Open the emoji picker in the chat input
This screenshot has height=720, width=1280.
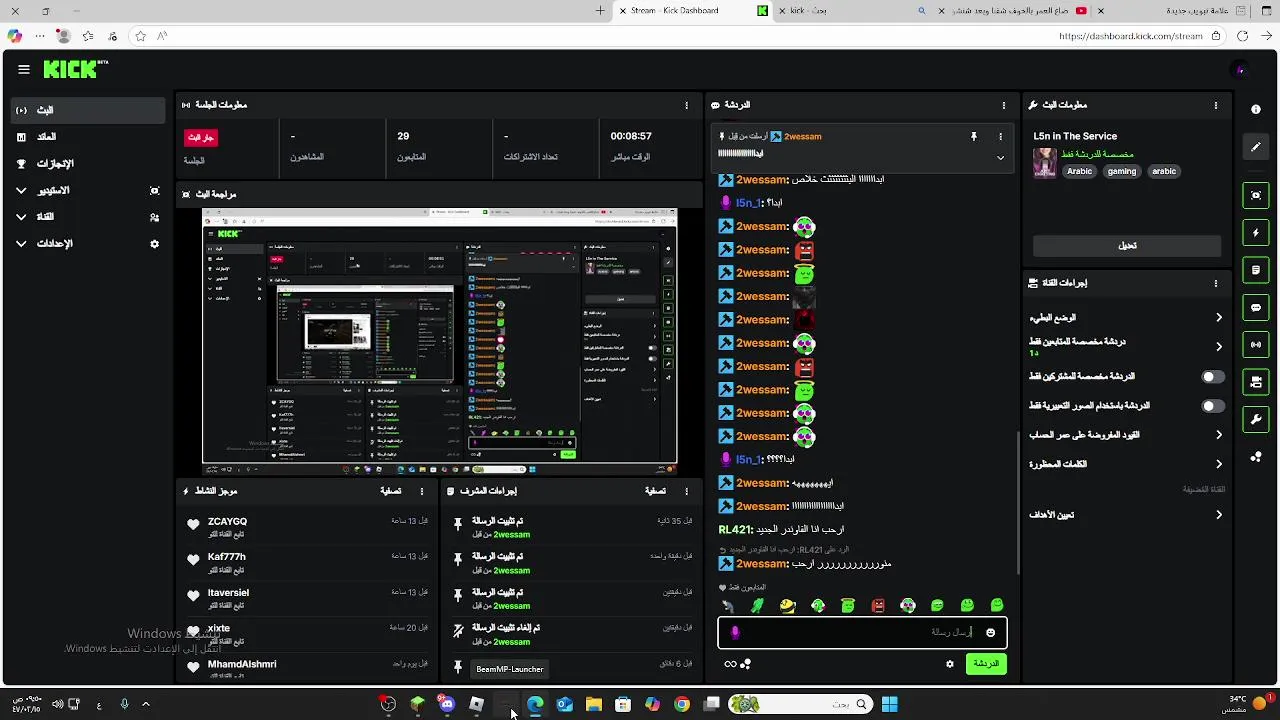[x=991, y=632]
